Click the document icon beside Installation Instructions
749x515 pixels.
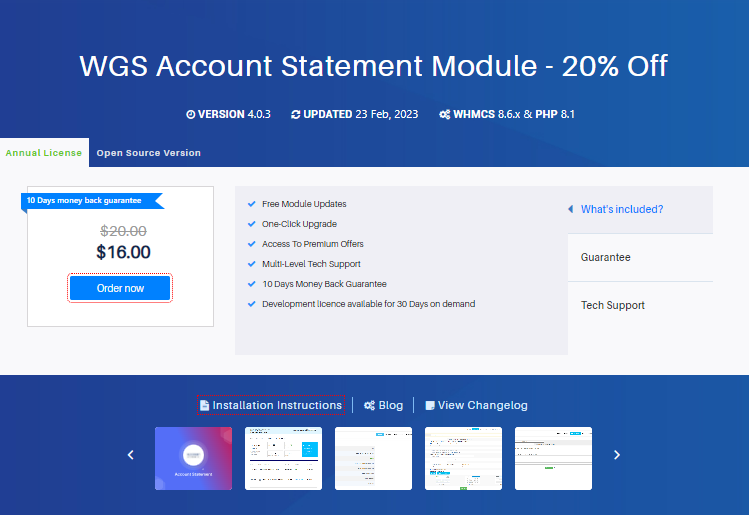coord(204,405)
